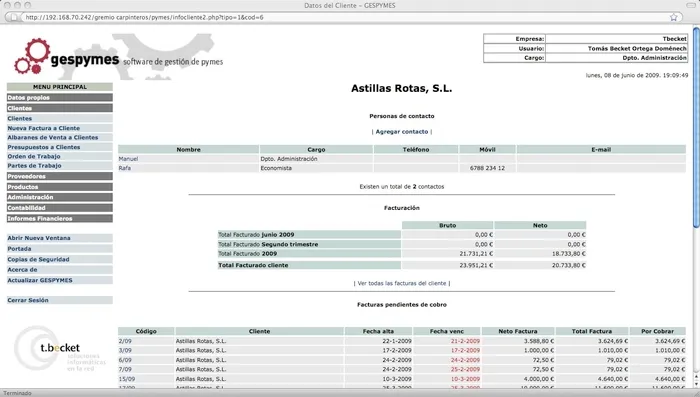Click the Nombre column header in contacts table
The width and height of the screenshot is (700, 397).
click(188, 150)
